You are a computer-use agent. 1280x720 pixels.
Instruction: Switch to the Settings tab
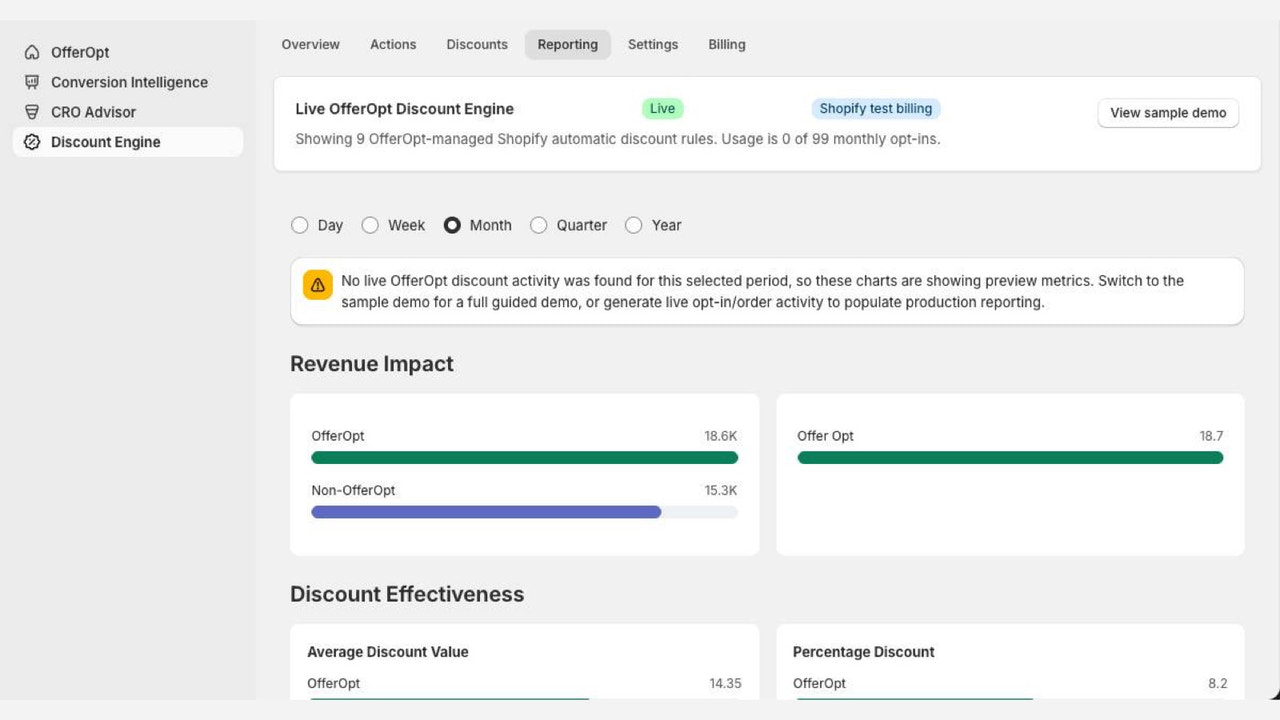653,44
